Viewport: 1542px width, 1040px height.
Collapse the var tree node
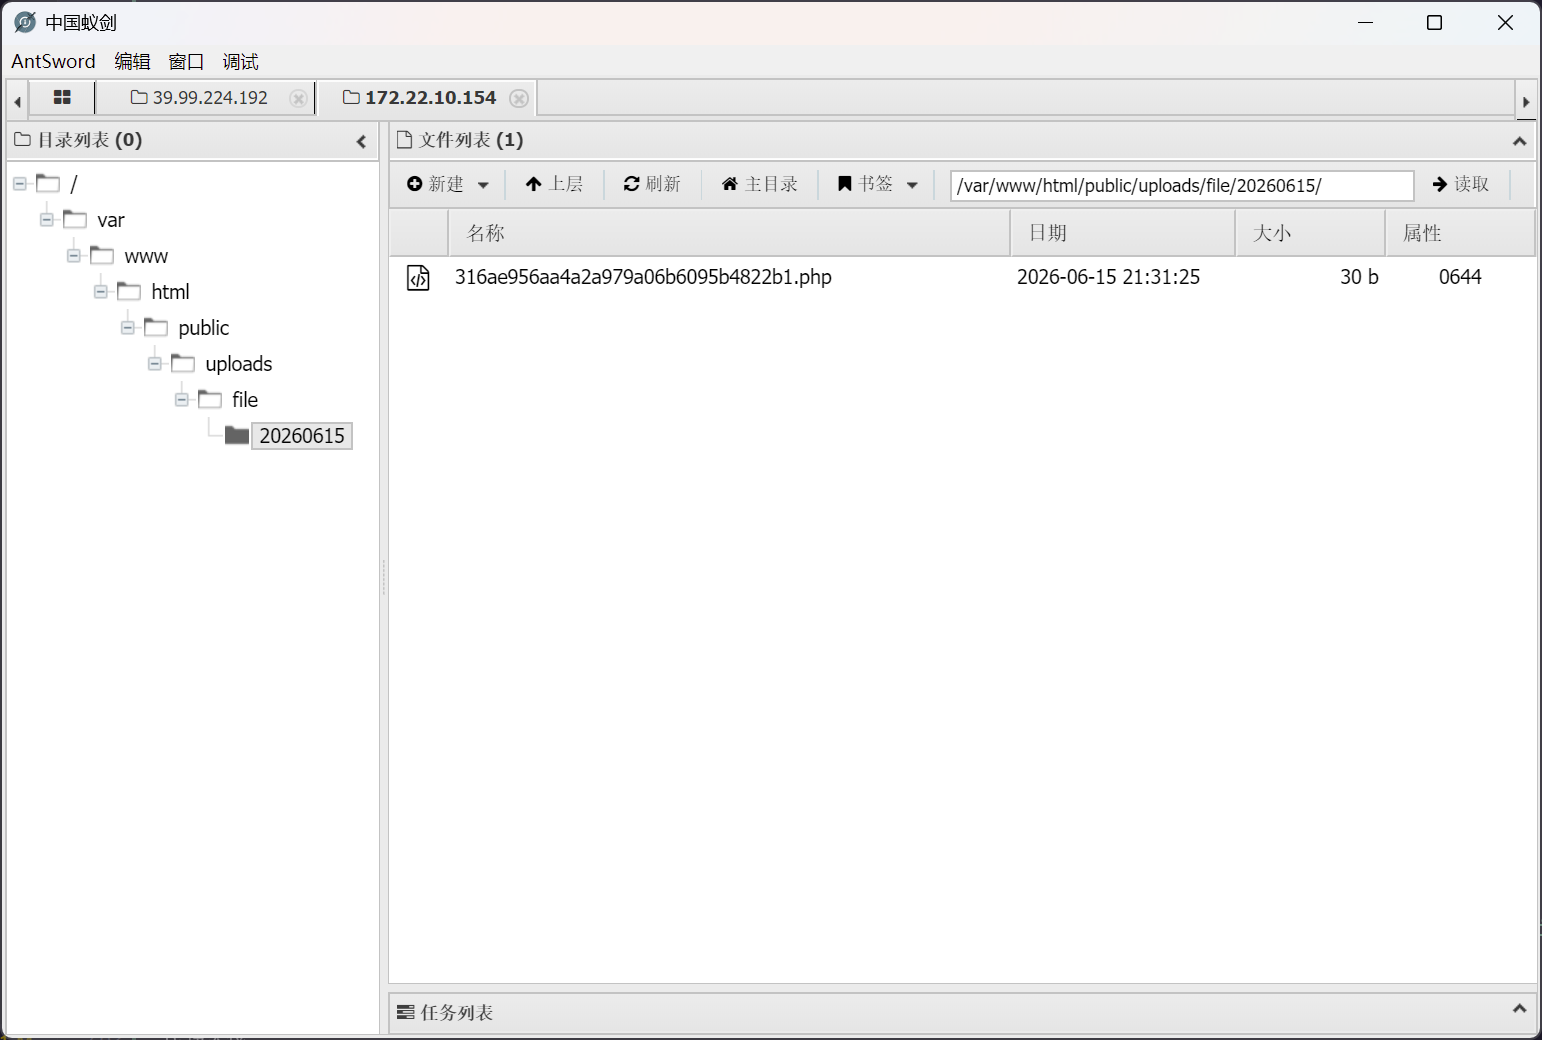[47, 220]
